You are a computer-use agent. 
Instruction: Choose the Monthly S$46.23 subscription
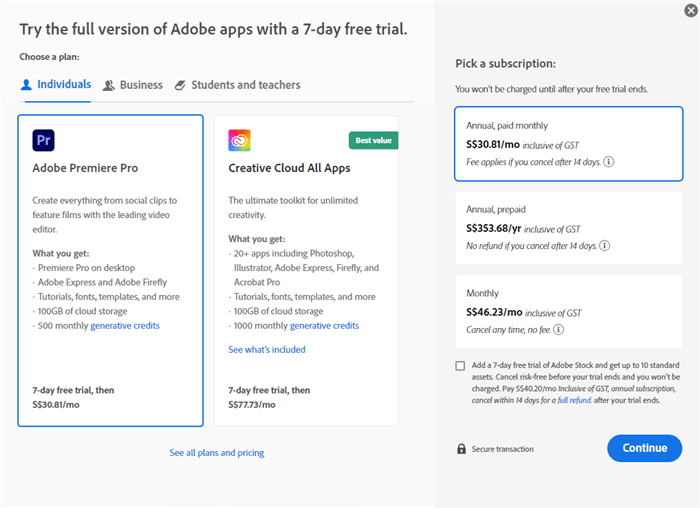pyautogui.click(x=568, y=311)
